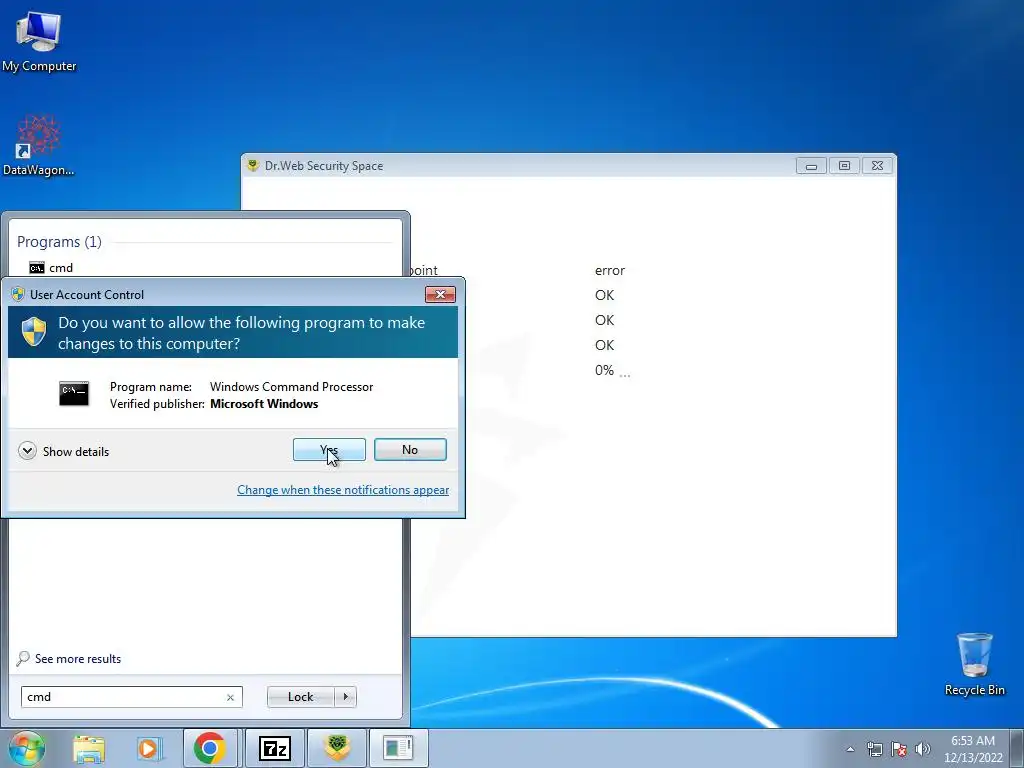Screen dimensions: 1024x768
Task: Click the Programs (1) header
Action: [59, 242]
